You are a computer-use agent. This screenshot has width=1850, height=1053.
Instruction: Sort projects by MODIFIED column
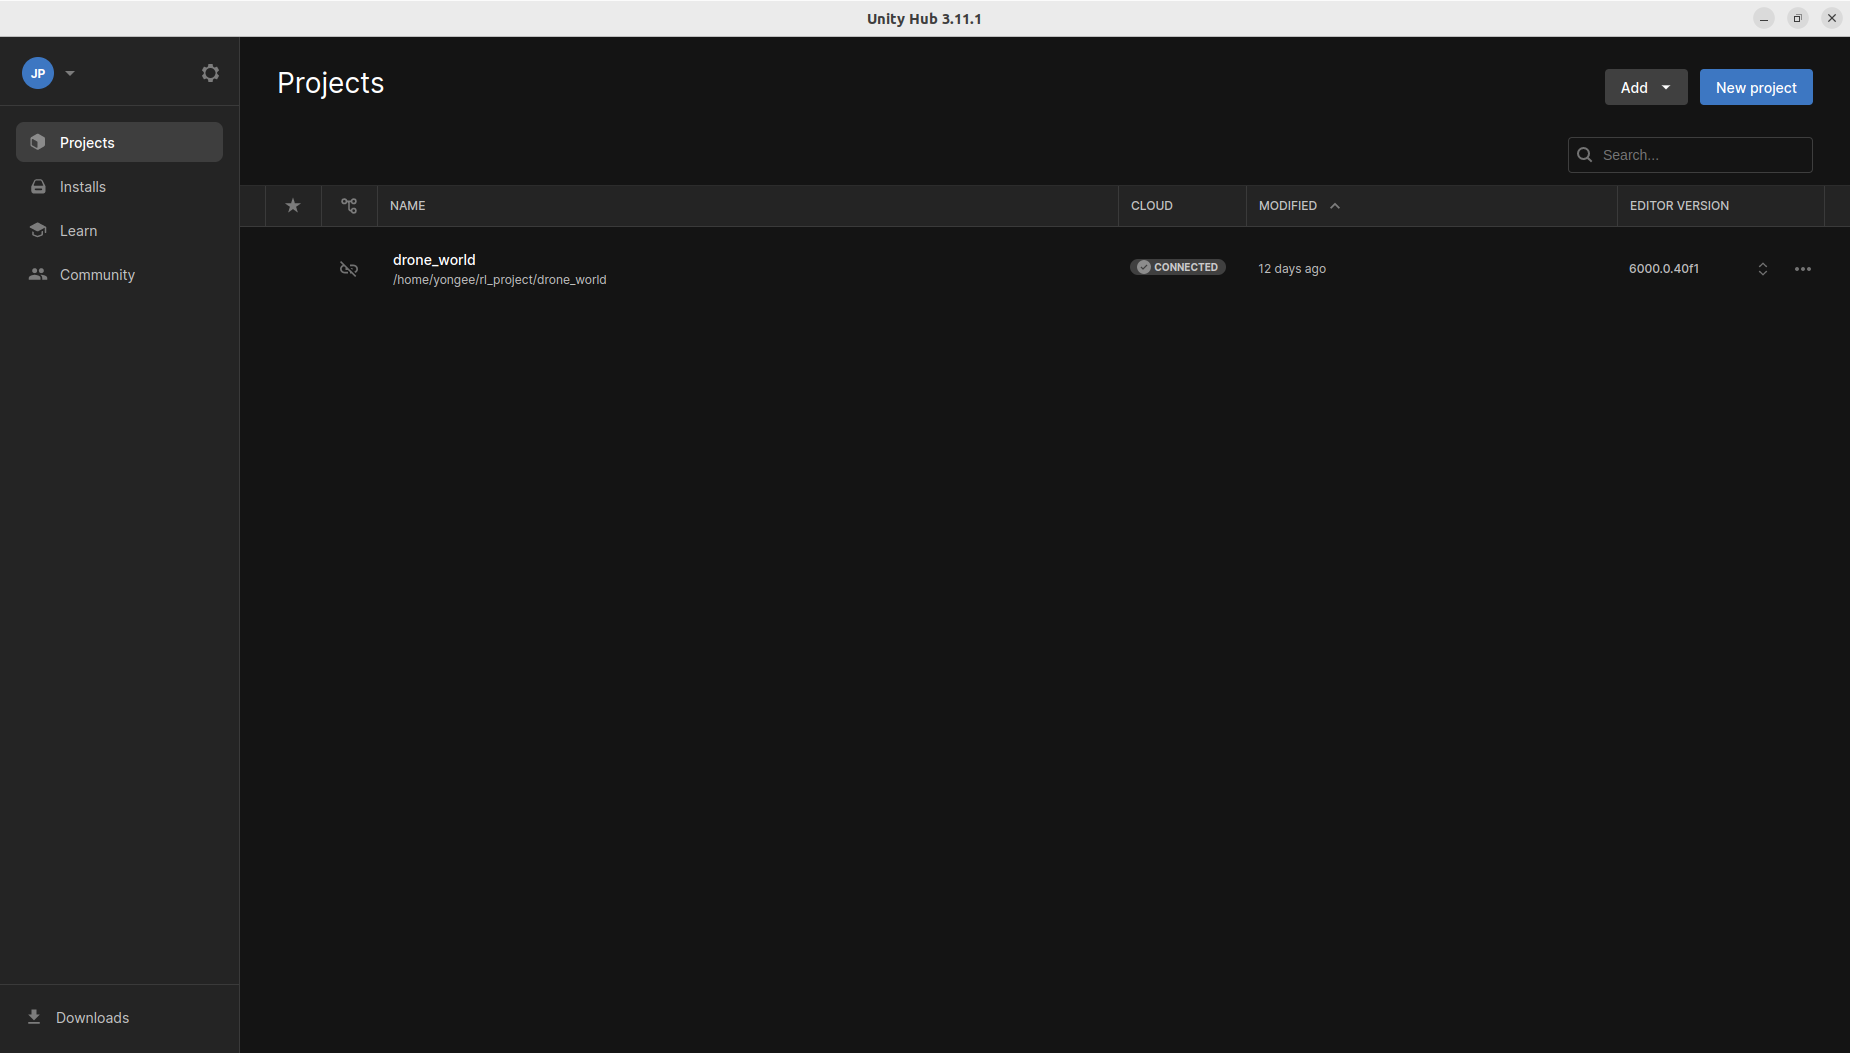click(x=1288, y=205)
